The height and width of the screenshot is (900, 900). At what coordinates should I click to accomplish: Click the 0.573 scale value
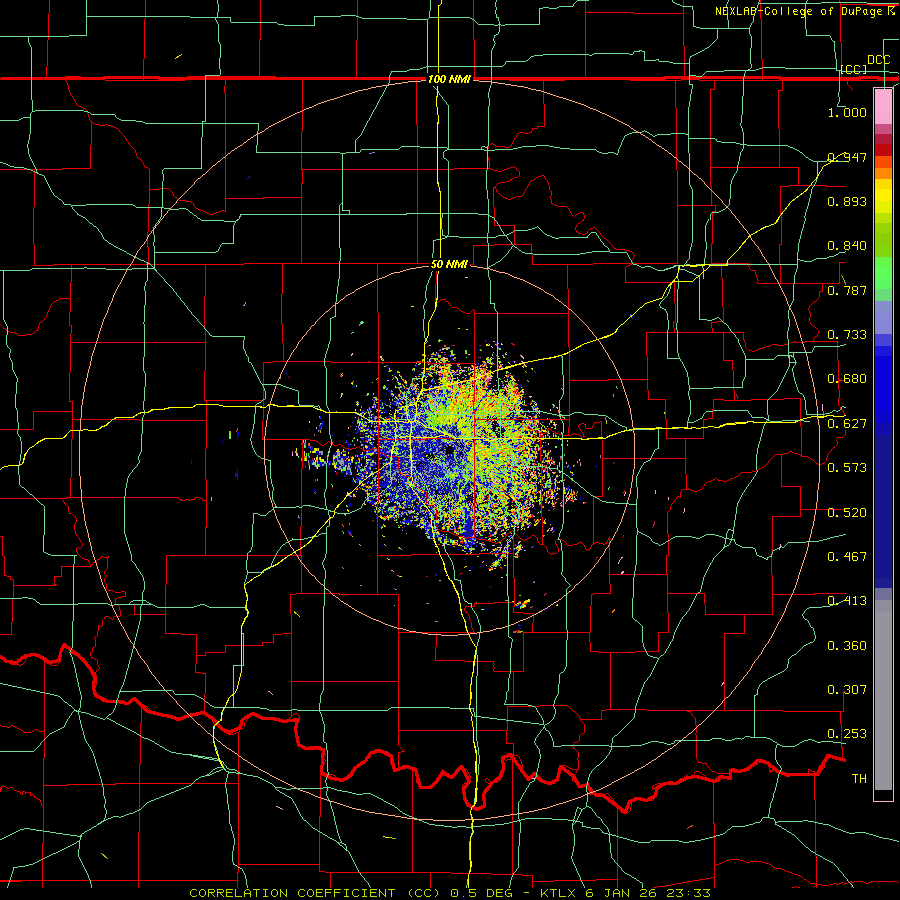847,468
